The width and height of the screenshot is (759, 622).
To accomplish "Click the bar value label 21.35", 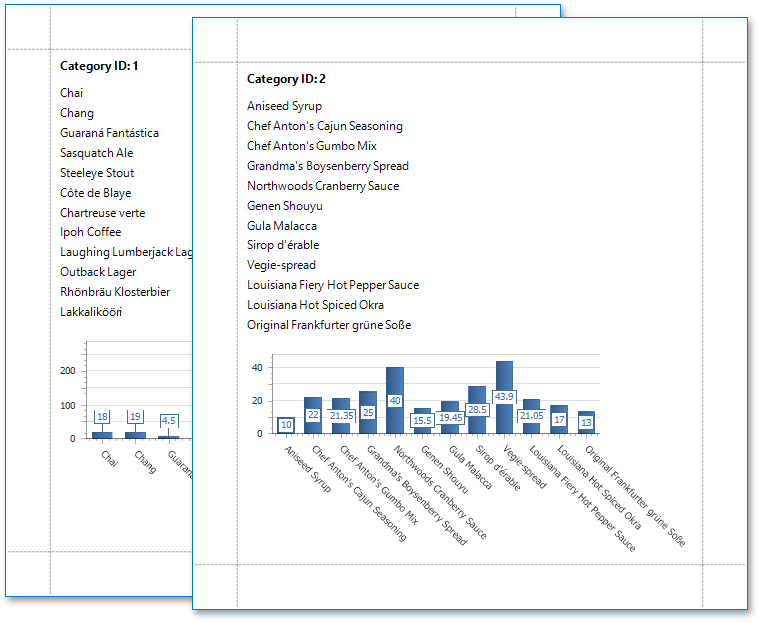I will coord(341,415).
